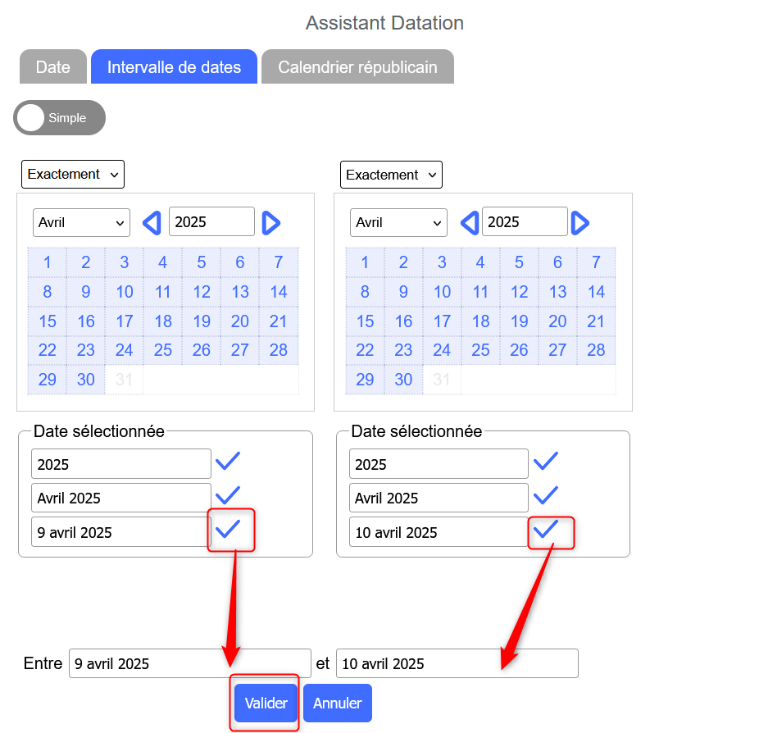759x733 pixels.
Task: Click previous year arrow in left calendar
Action: (x=152, y=222)
